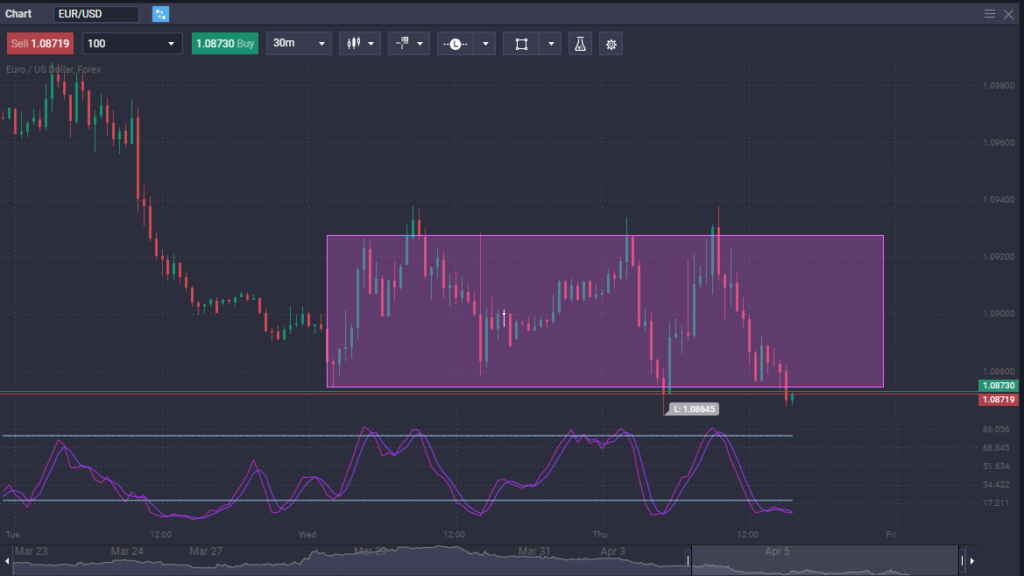Open the chart settings gear icon
Image resolution: width=1024 pixels, height=576 pixels.
(x=610, y=43)
